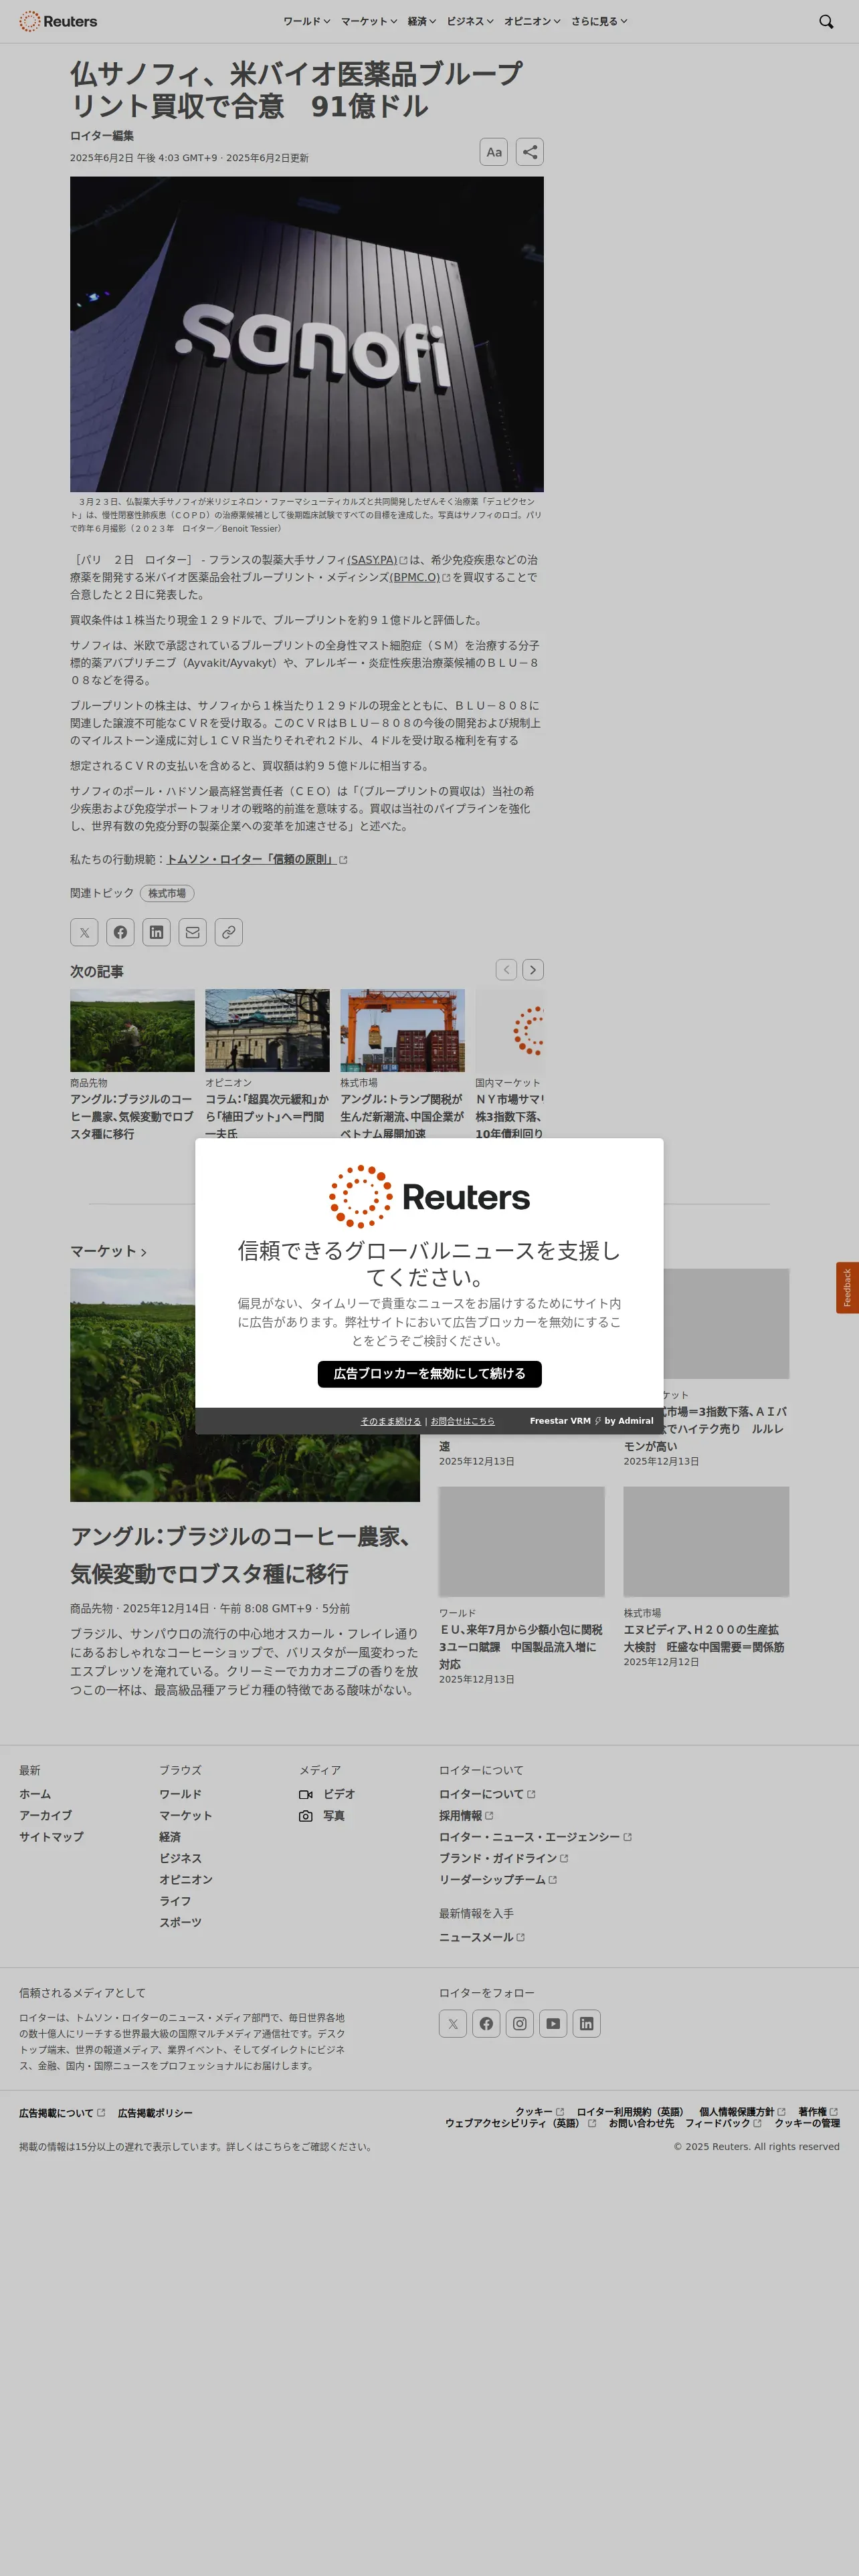Open エヌビディア、Ｈ２００の生産拡大検討 article
This screenshot has width=859, height=2576.
[x=704, y=1638]
